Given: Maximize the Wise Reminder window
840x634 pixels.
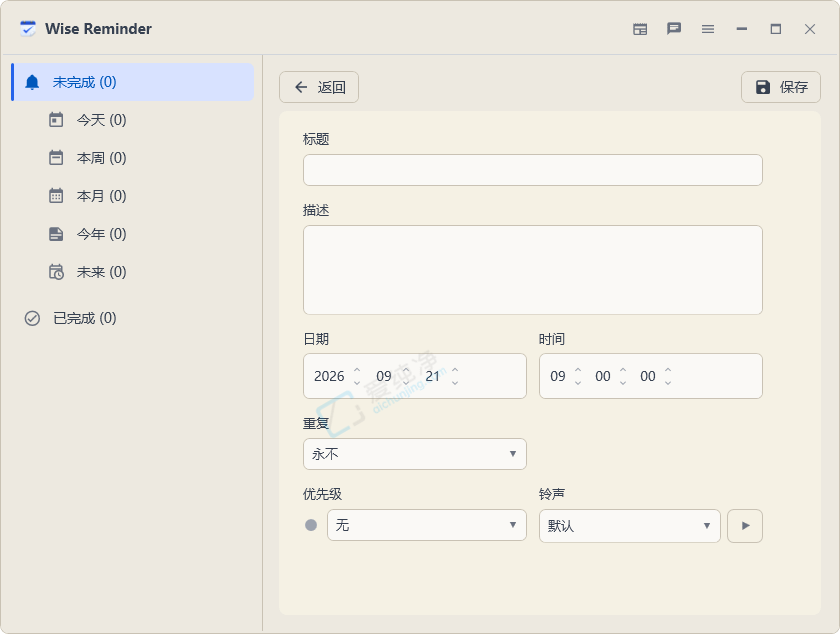Looking at the screenshot, I should click(x=776, y=29).
